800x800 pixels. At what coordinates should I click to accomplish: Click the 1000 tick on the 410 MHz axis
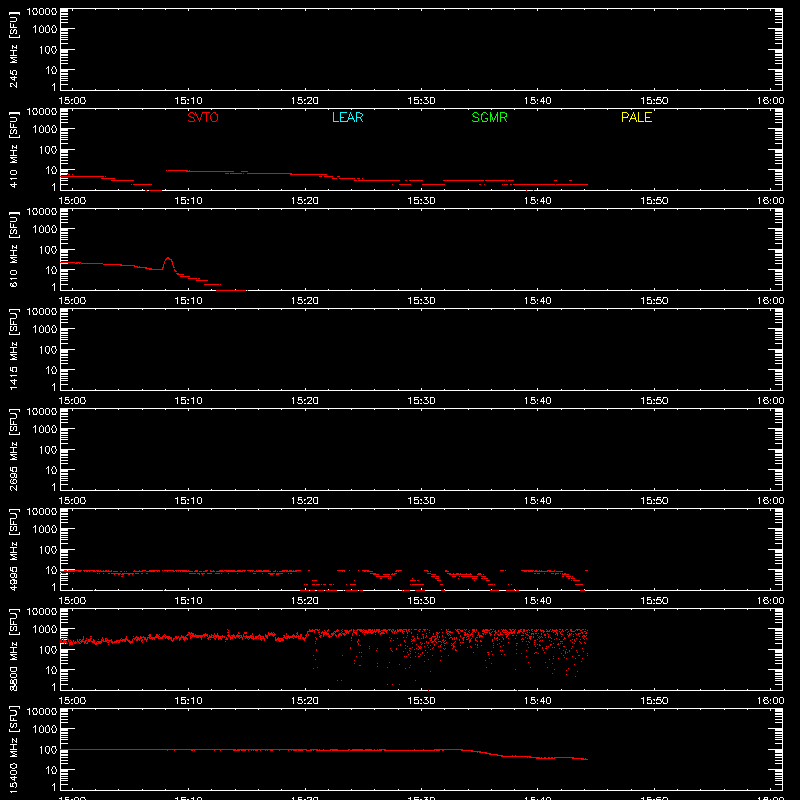45,129
